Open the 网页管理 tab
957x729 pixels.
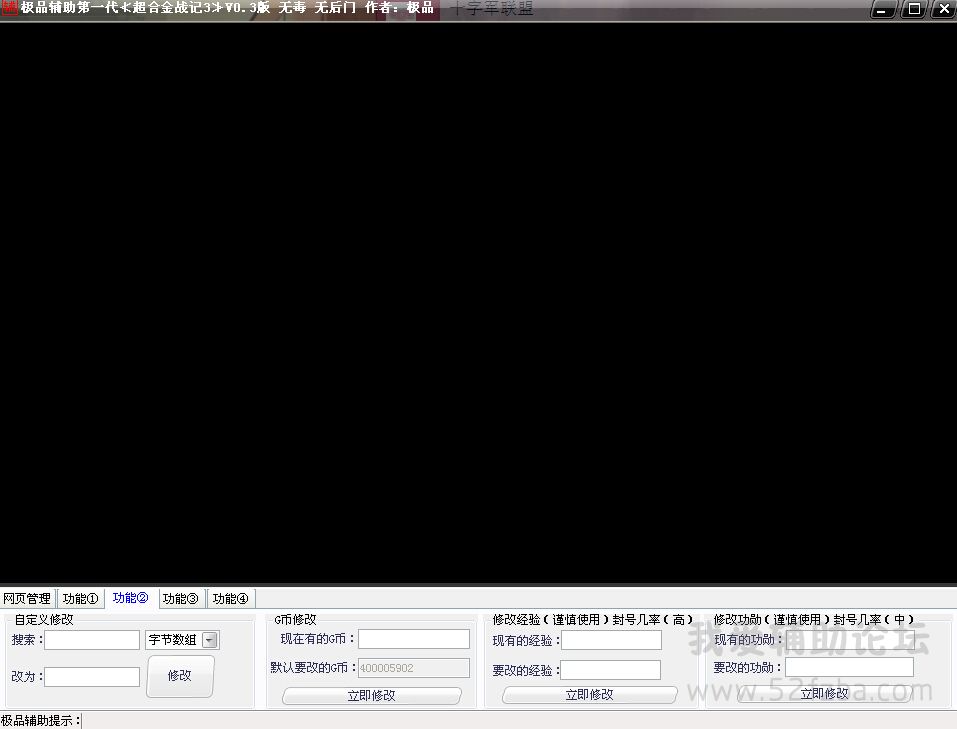27,599
